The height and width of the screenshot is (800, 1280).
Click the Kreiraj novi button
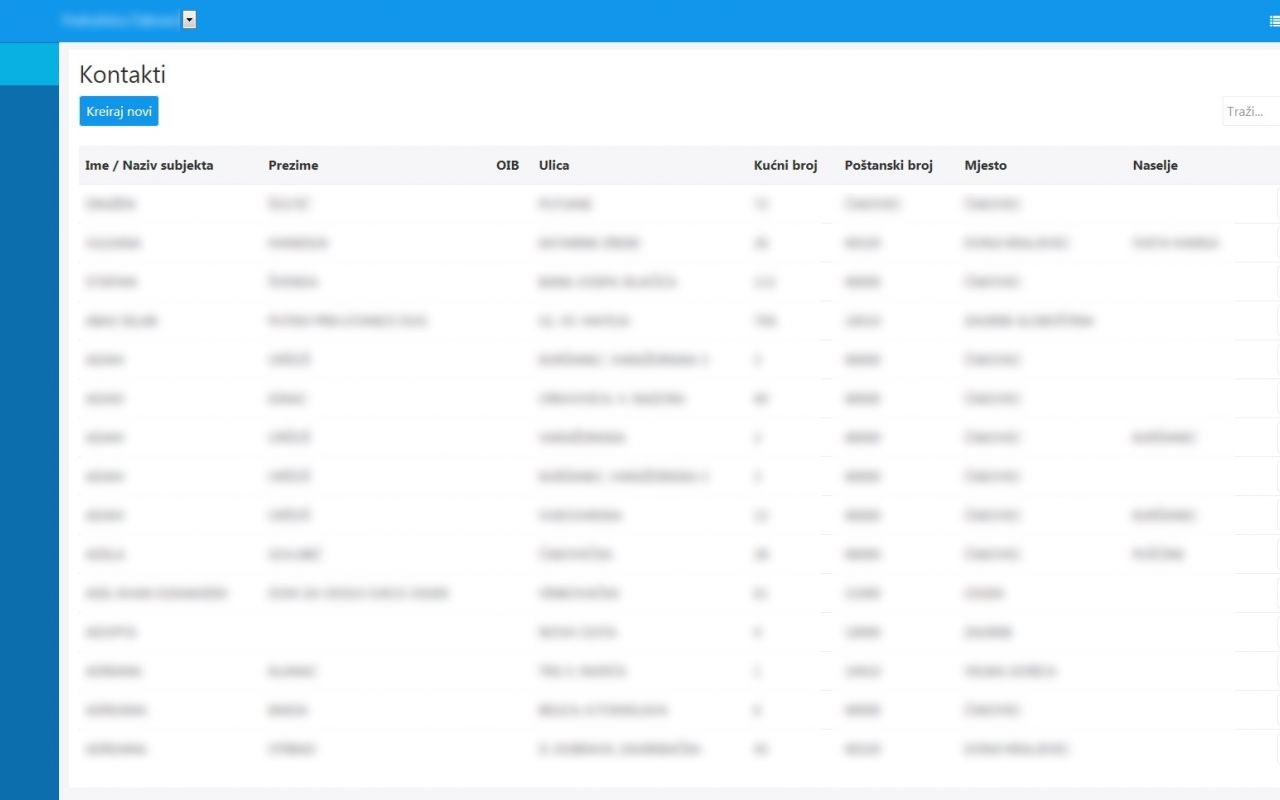tap(119, 111)
